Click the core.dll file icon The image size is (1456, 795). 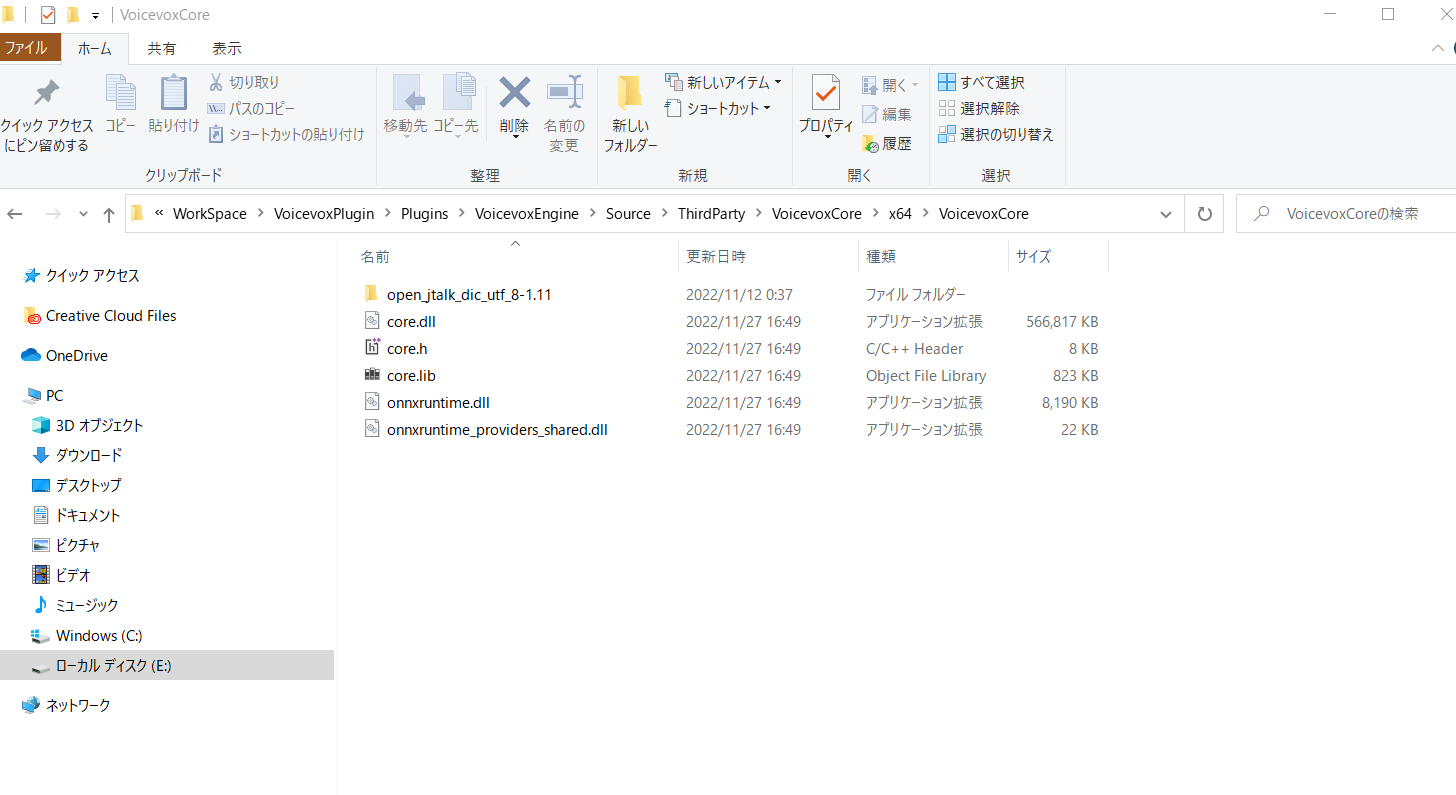372,322
